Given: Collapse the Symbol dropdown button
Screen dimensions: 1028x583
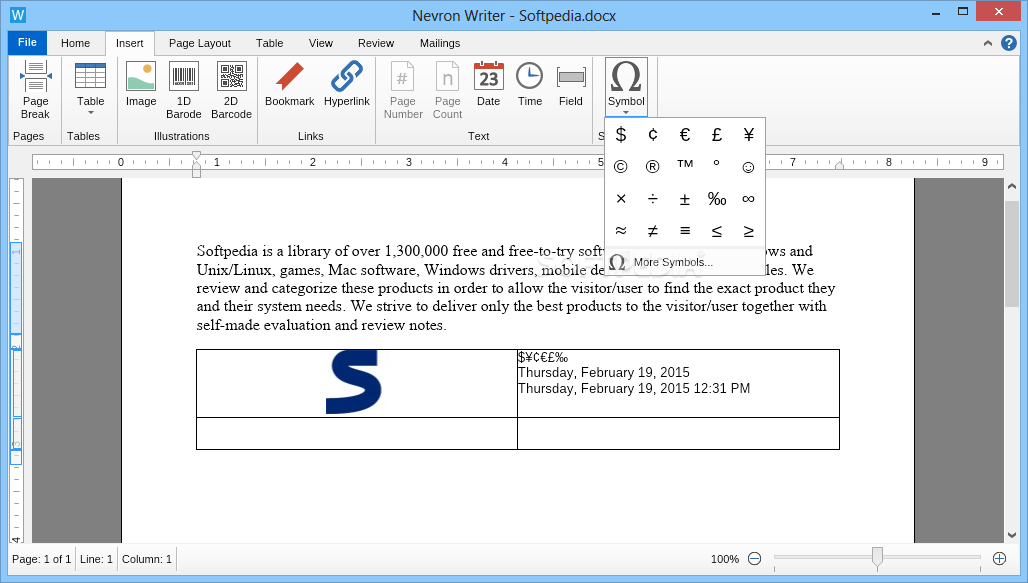Looking at the screenshot, I should 626,87.
